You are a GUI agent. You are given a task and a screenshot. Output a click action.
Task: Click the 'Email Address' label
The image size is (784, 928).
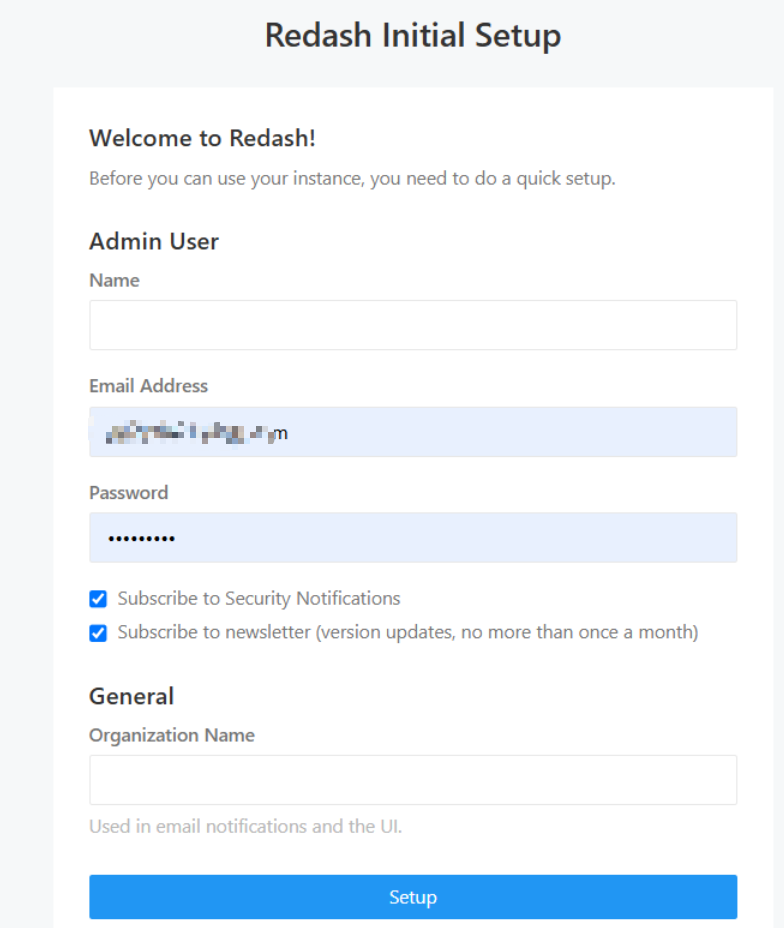[x=149, y=386]
